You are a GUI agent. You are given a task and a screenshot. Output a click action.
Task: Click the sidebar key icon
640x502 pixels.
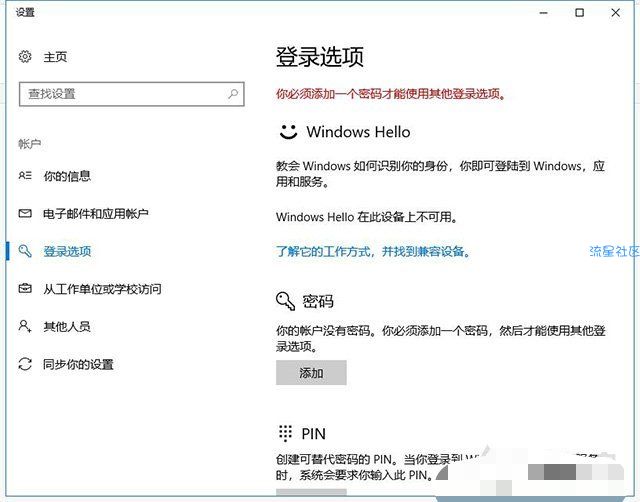point(25,251)
